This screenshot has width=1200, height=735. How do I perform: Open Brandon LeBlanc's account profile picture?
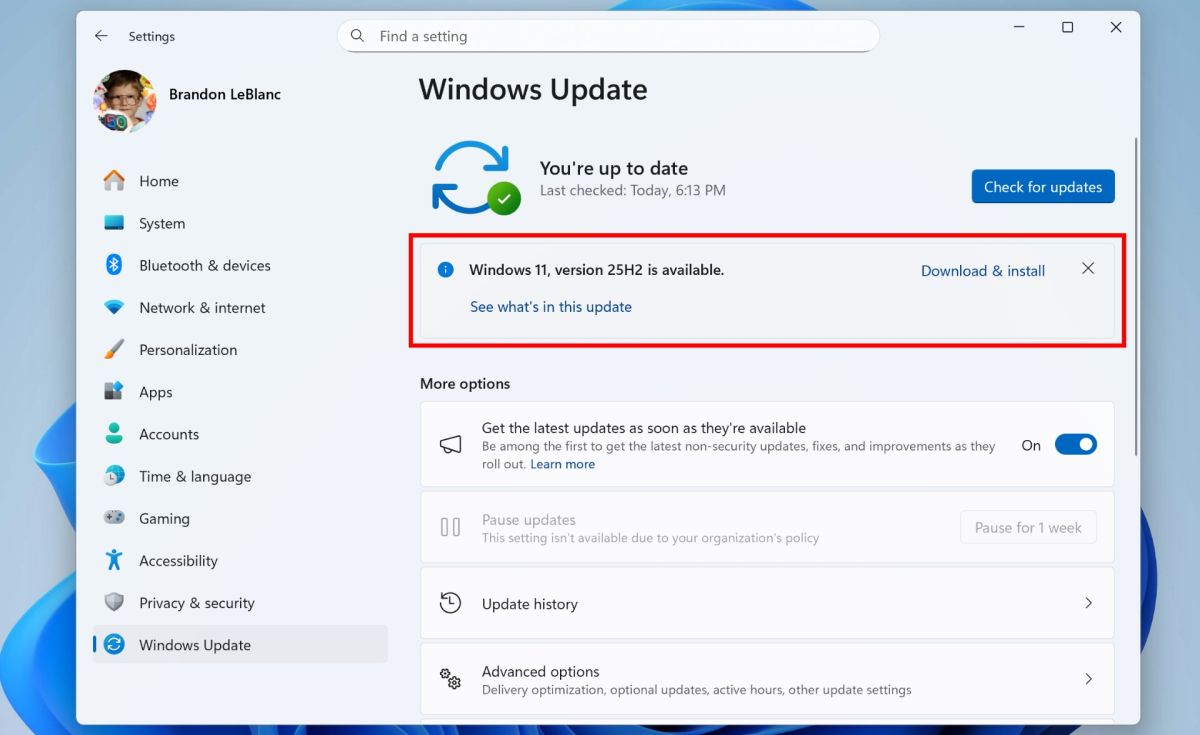pos(124,100)
